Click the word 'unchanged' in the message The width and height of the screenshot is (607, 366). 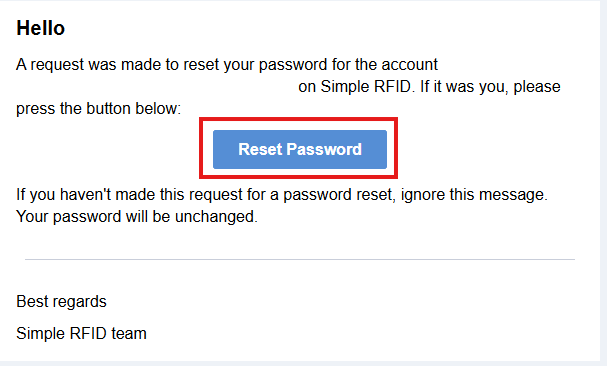[215, 217]
